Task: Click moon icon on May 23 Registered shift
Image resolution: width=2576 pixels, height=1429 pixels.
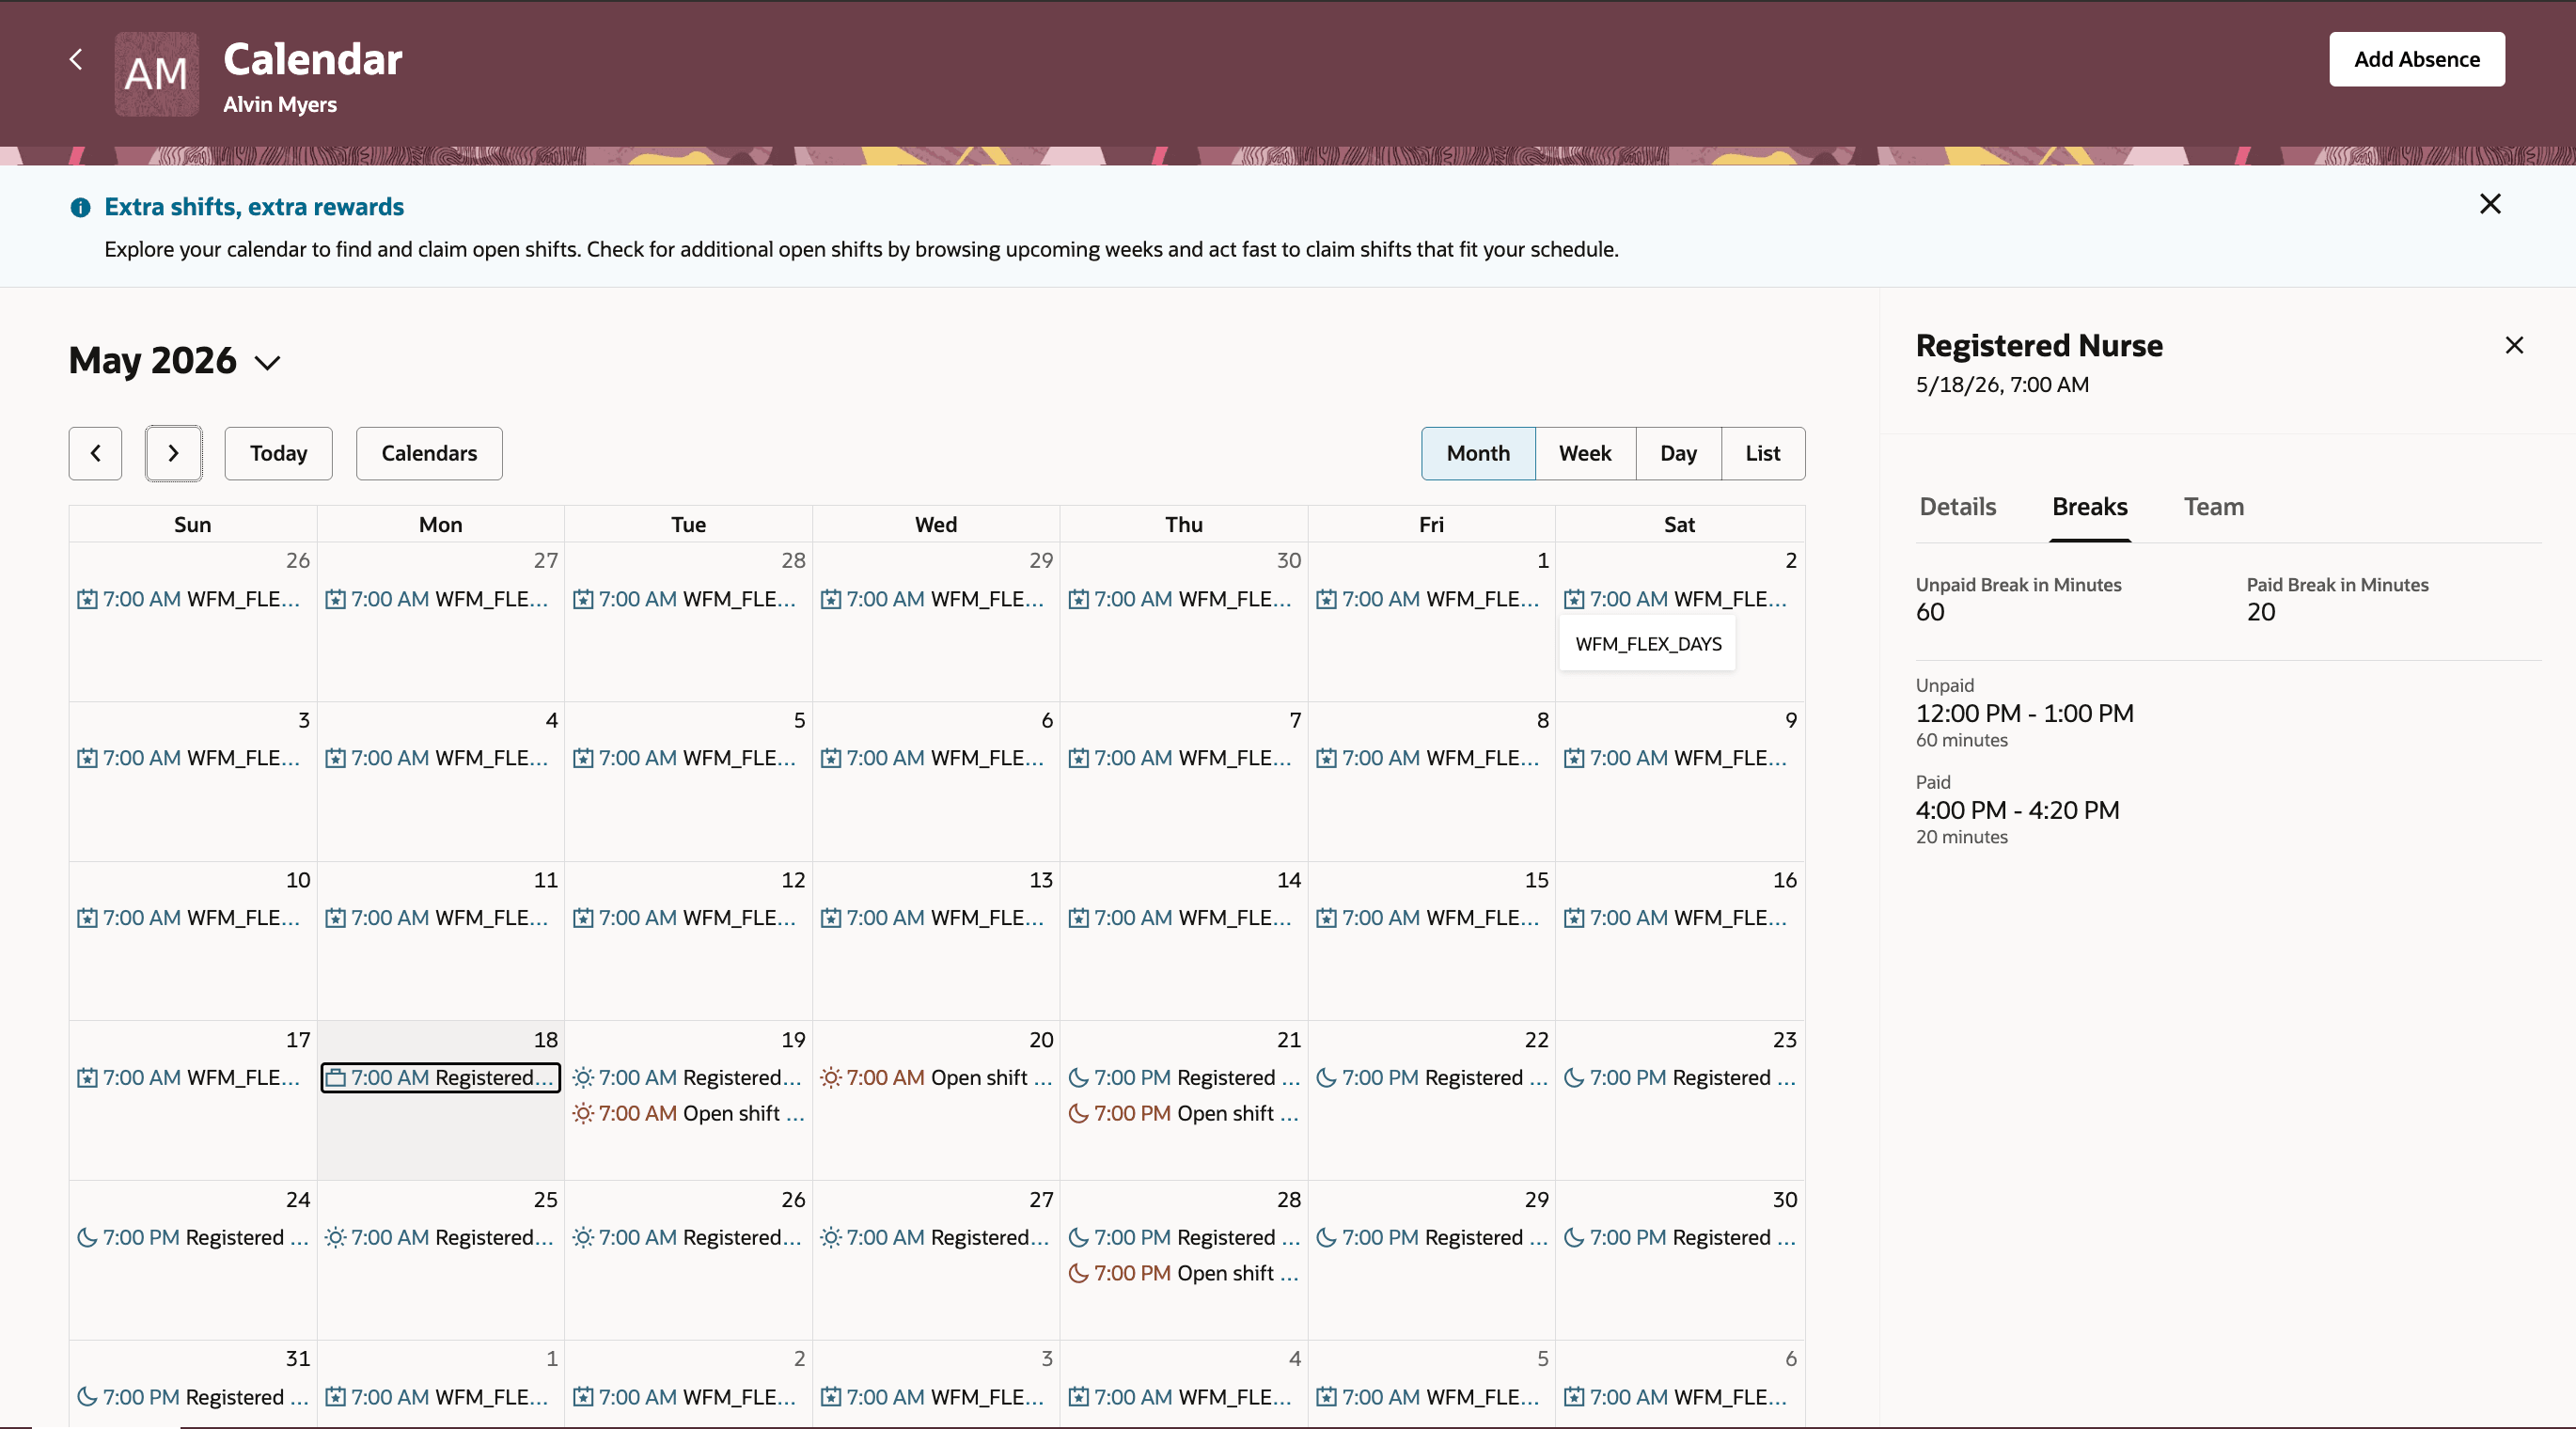Action: point(1574,1078)
